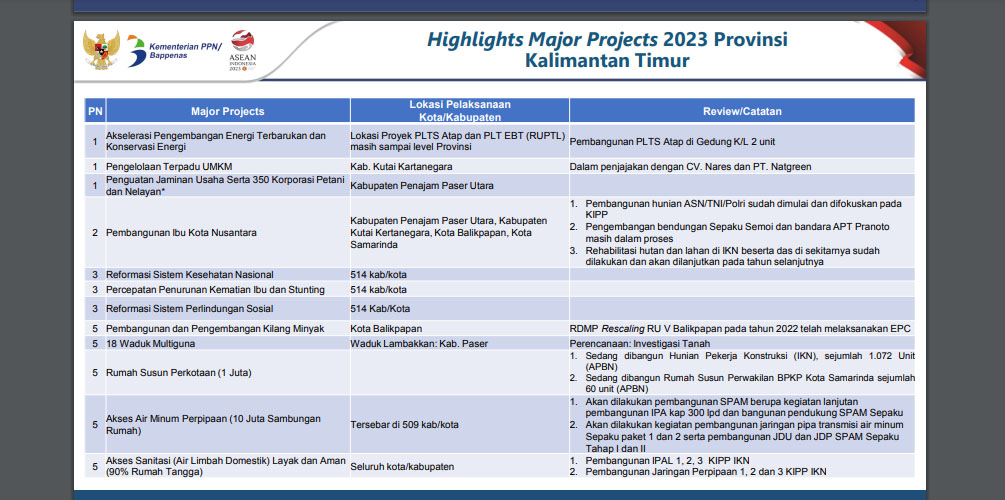Click '514 kab/kota' beside Percepatan Penurunan Kematian
This screenshot has height=500, width=1005.
coord(459,290)
